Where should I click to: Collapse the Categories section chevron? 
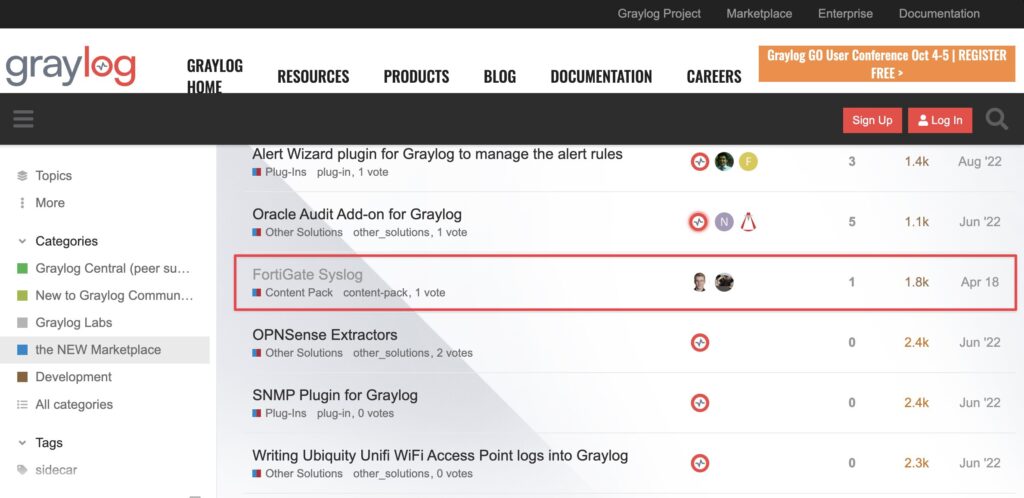coord(23,241)
